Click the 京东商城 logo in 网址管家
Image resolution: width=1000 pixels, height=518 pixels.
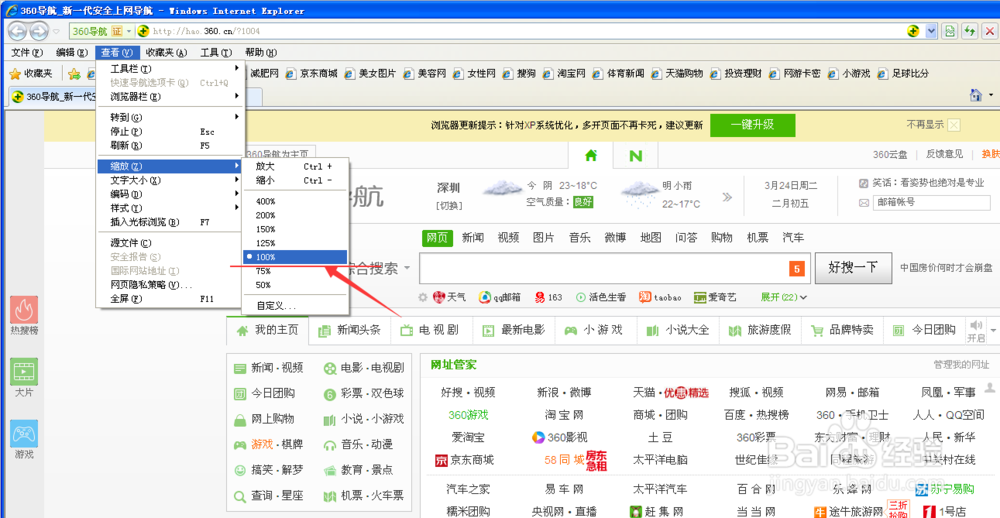click(x=441, y=460)
